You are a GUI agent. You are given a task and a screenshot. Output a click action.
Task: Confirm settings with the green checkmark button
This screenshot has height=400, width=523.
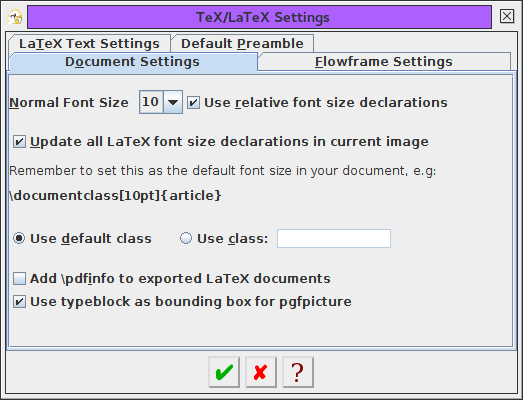coord(224,372)
